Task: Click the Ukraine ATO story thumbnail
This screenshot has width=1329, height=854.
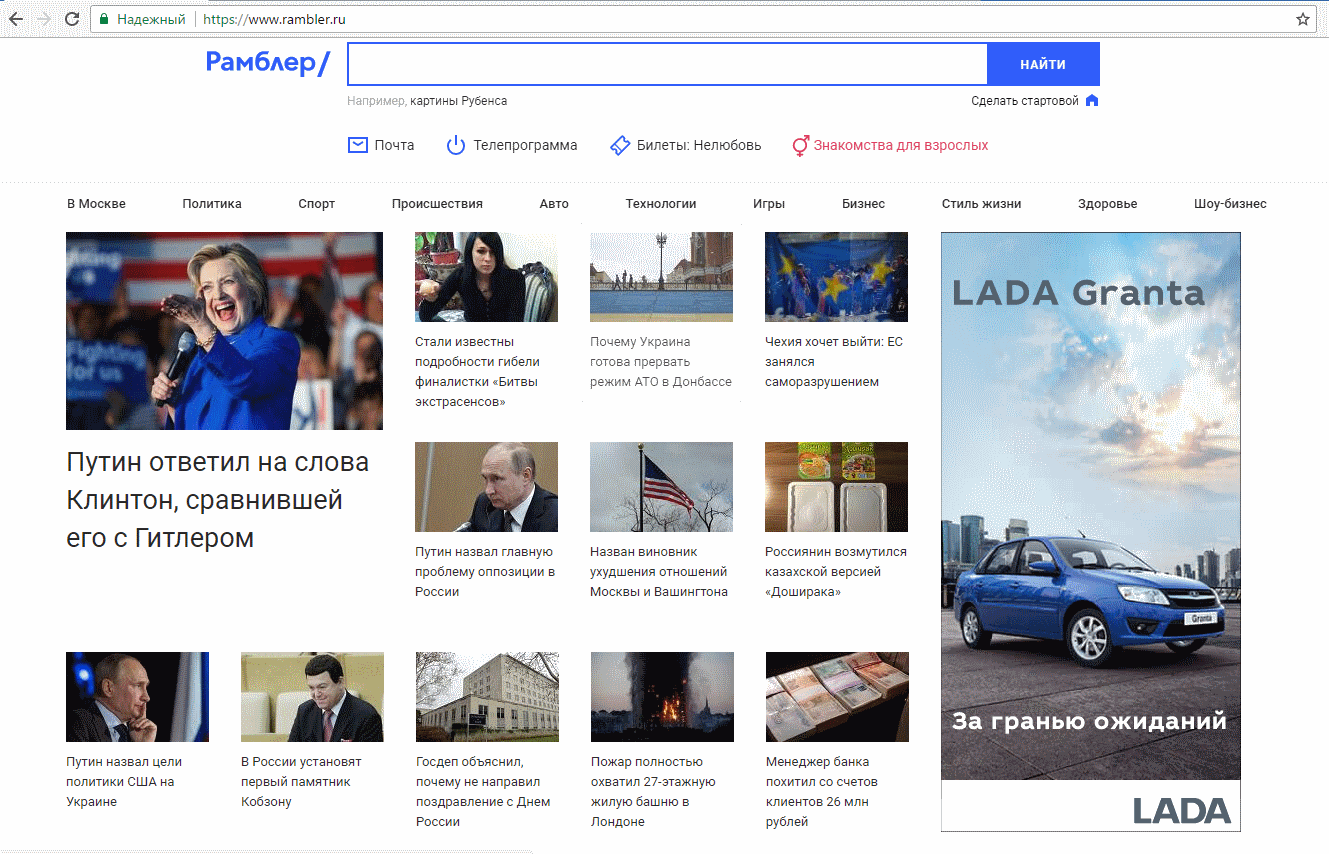Action: pos(661,277)
